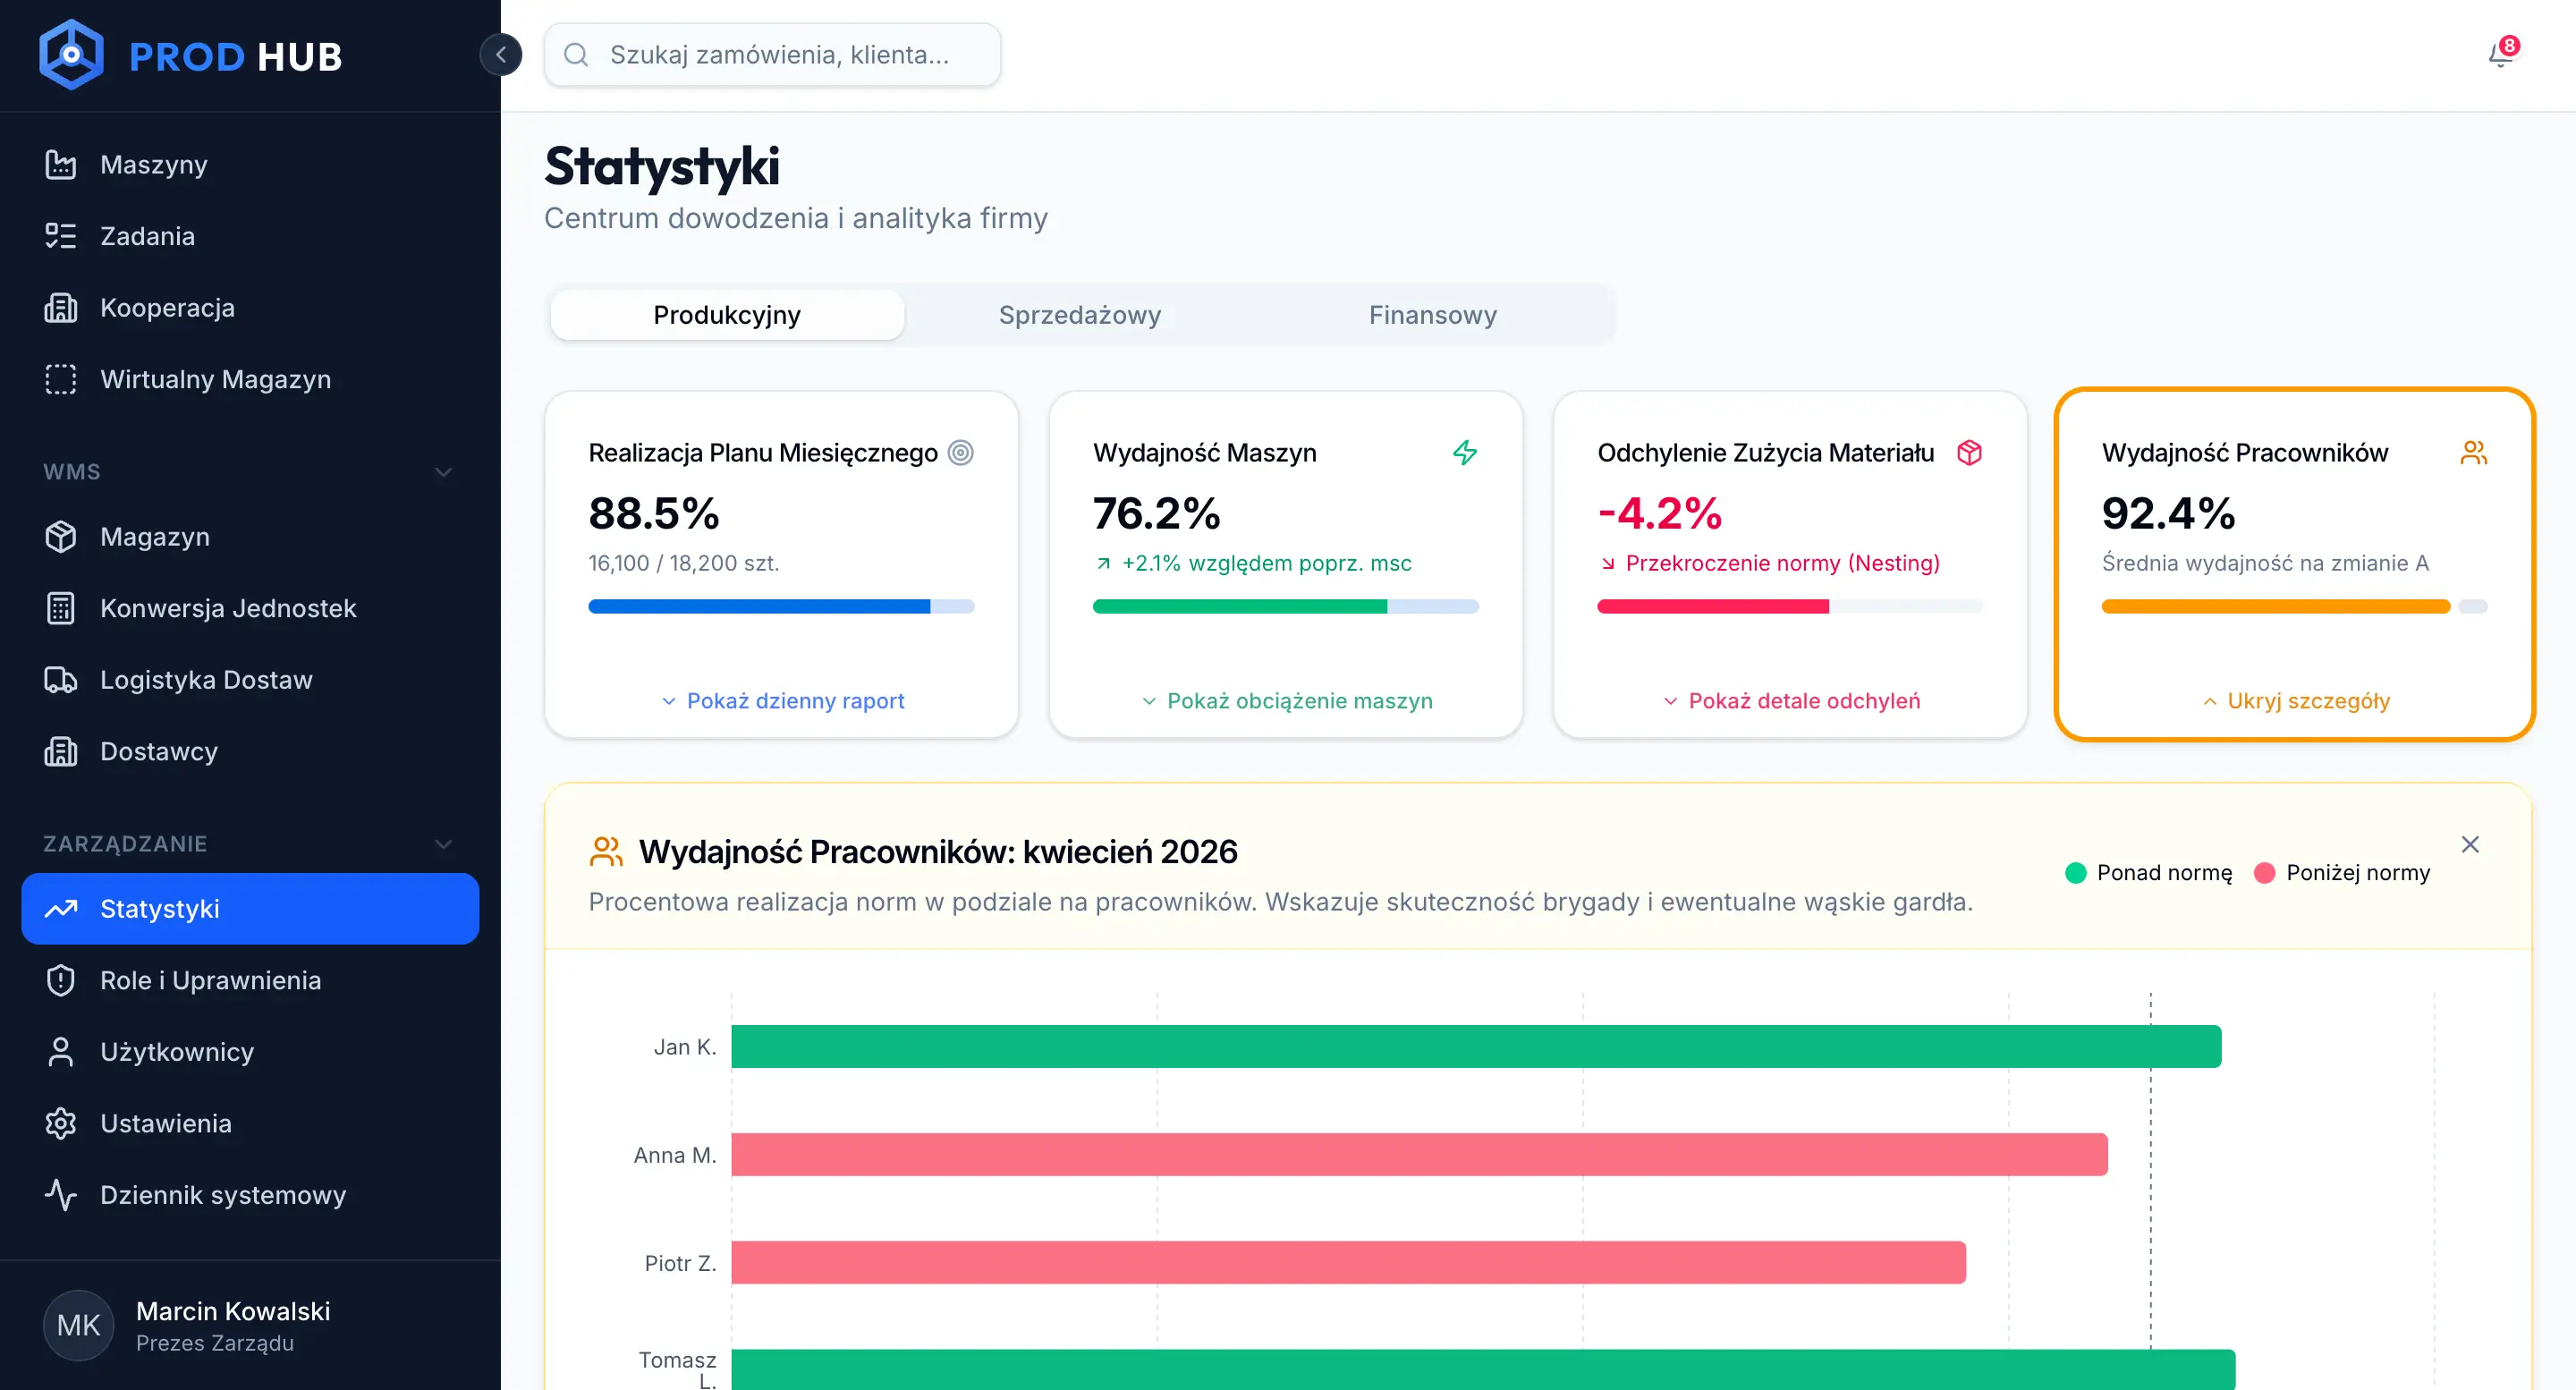The image size is (2576, 1390).
Task: Select the Logistyka Dostaw truck icon
Action: (x=61, y=680)
